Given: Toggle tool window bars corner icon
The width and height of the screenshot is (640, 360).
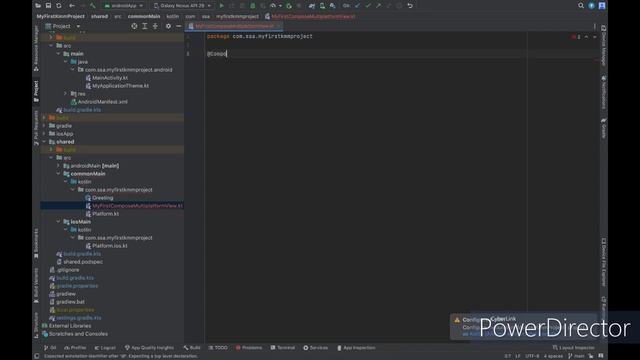Looking at the screenshot, I should pyautogui.click(x=37, y=356).
